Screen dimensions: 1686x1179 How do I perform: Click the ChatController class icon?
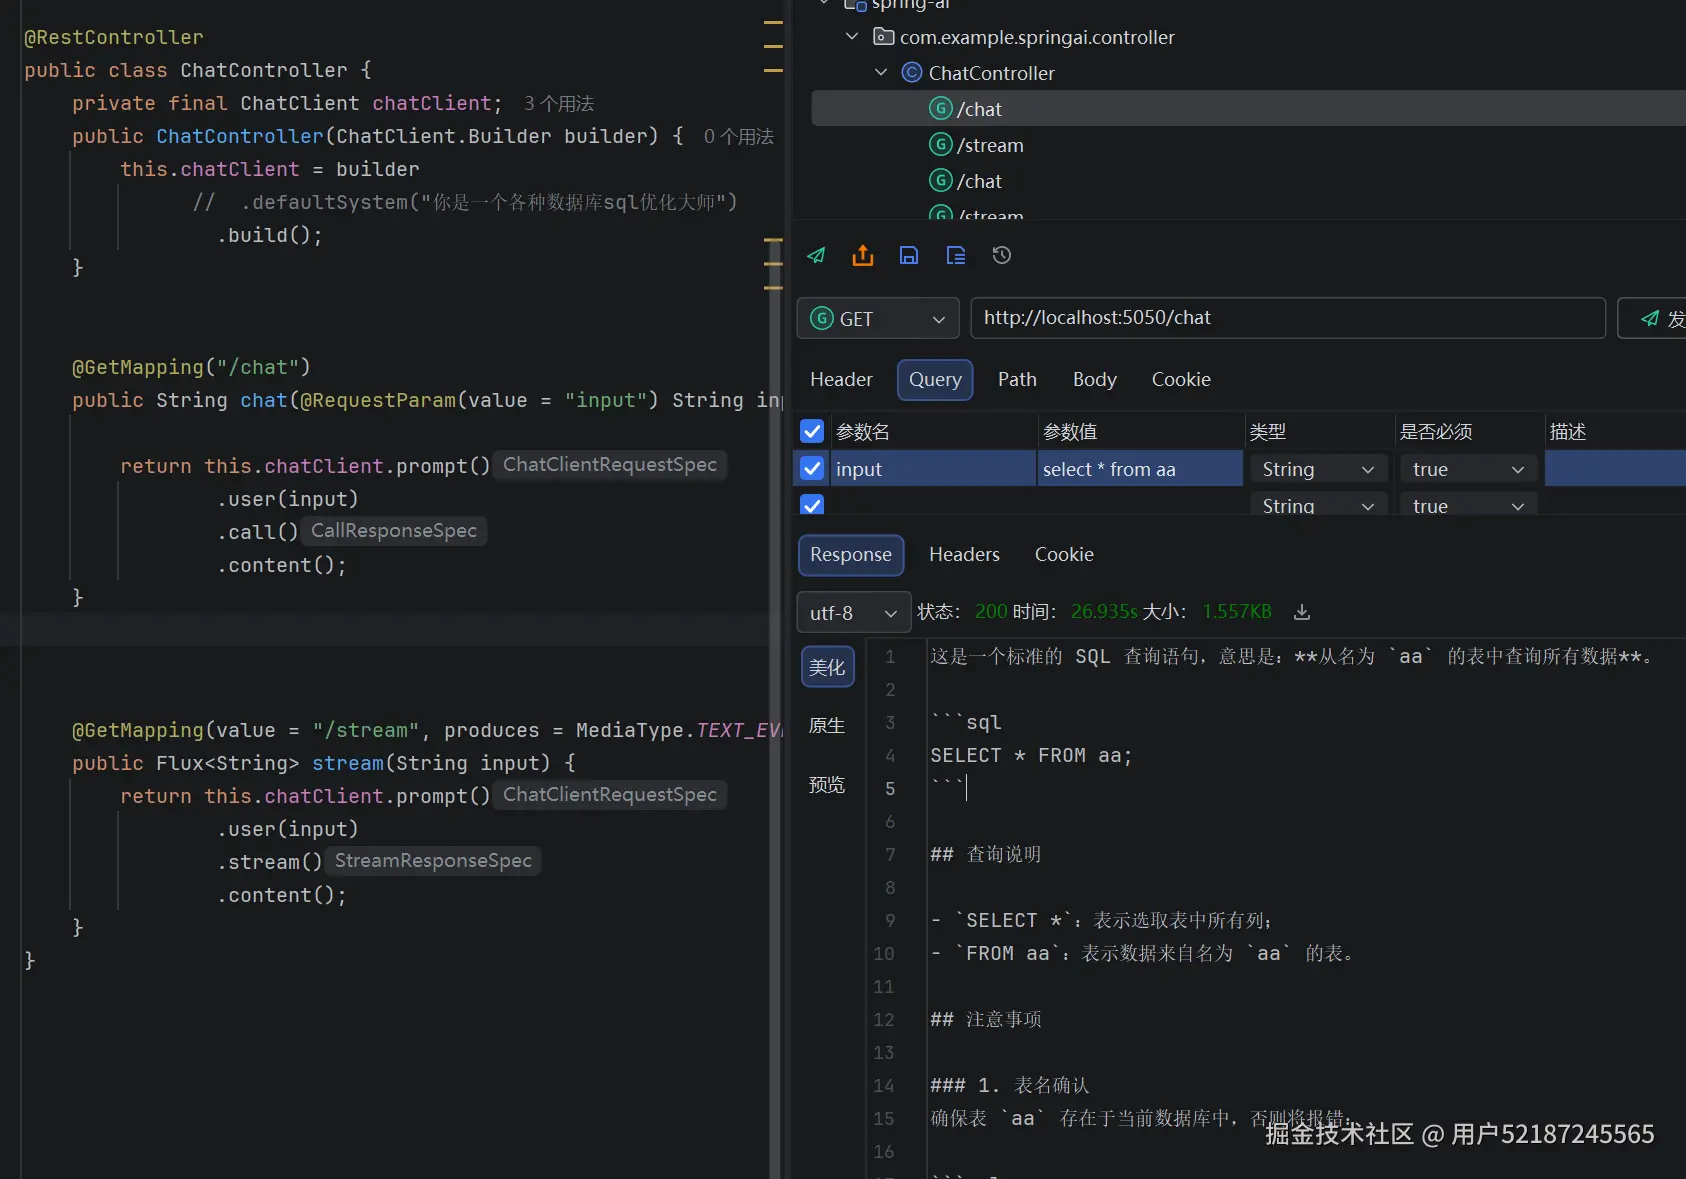[x=912, y=73]
